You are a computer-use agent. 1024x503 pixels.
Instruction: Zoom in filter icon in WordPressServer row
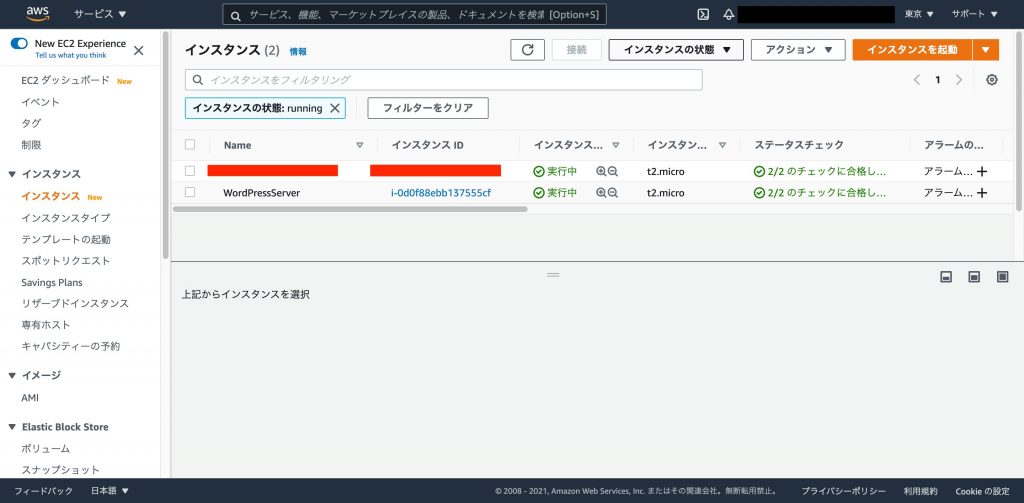(601, 193)
